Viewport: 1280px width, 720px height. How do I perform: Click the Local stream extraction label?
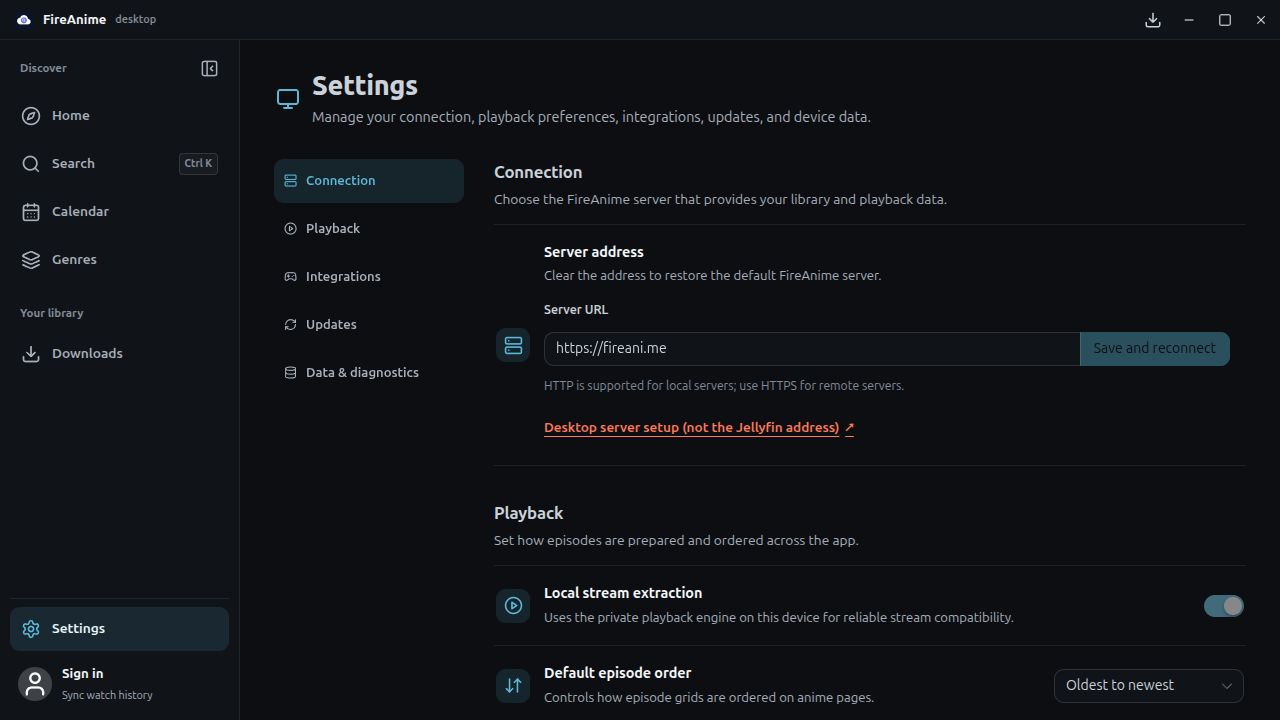[623, 593]
